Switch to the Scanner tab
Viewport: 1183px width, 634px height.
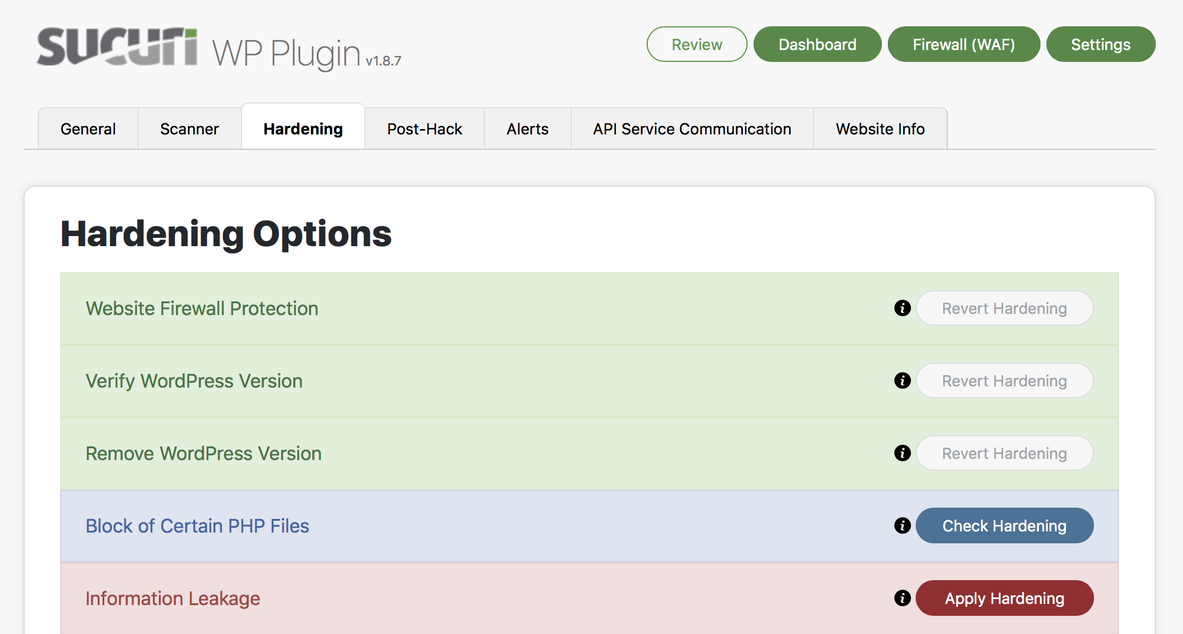pos(189,129)
